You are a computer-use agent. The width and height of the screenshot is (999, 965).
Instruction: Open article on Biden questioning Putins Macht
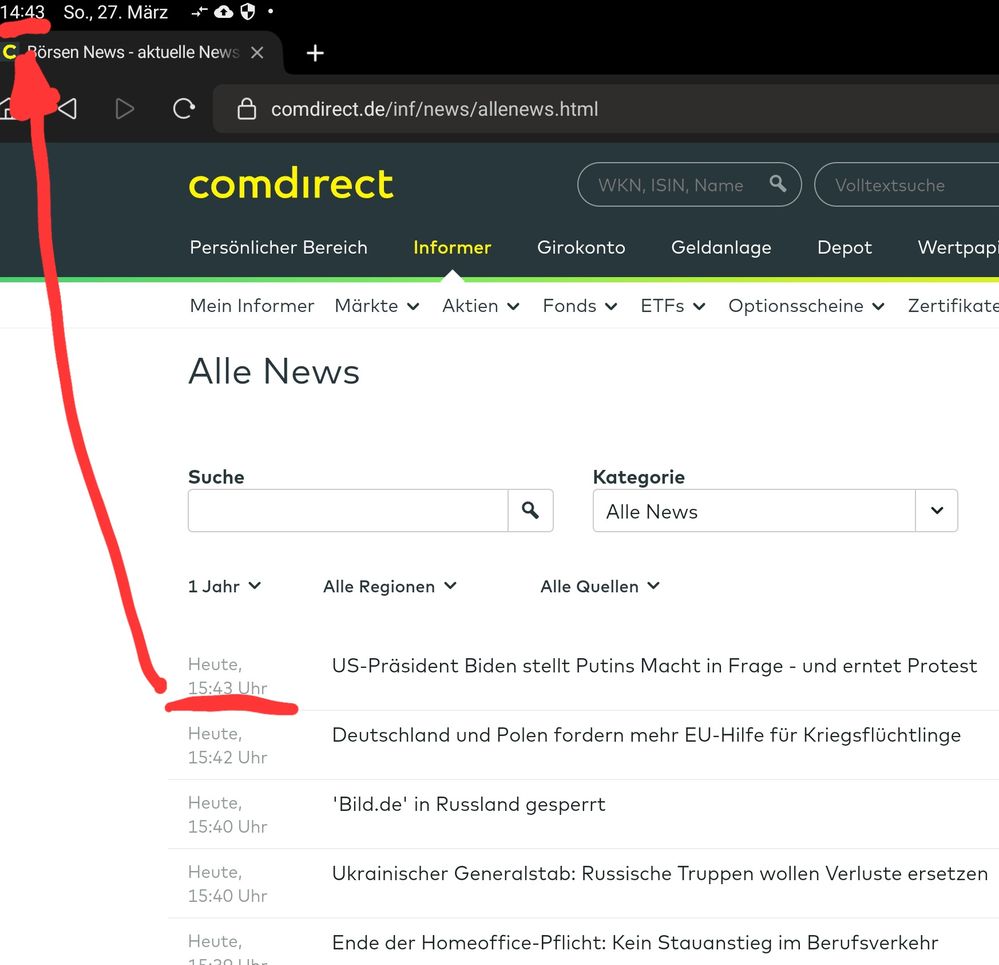(654, 666)
